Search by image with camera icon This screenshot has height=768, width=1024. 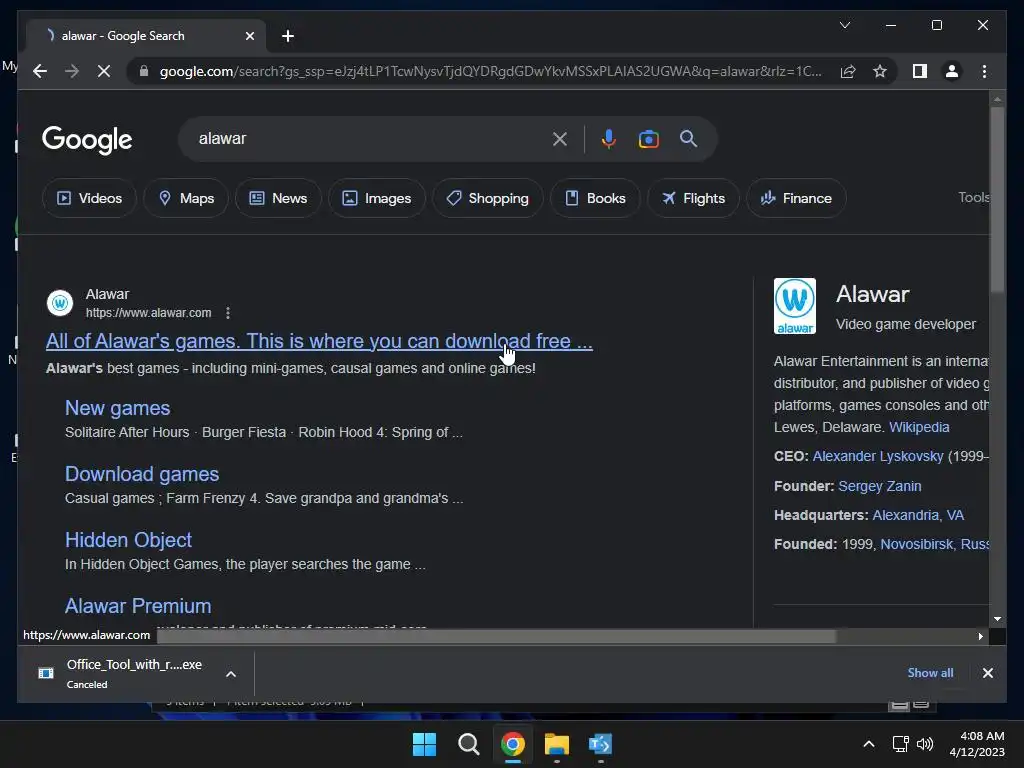(648, 138)
